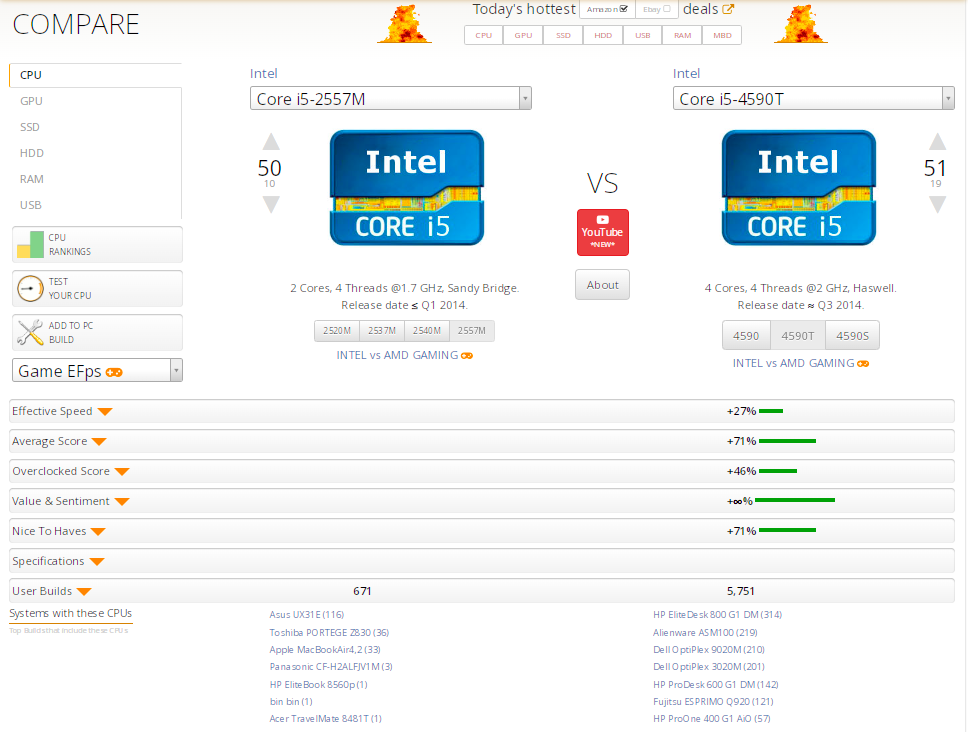968x732 pixels.
Task: Select the 2540M variant button
Action: 427,331
